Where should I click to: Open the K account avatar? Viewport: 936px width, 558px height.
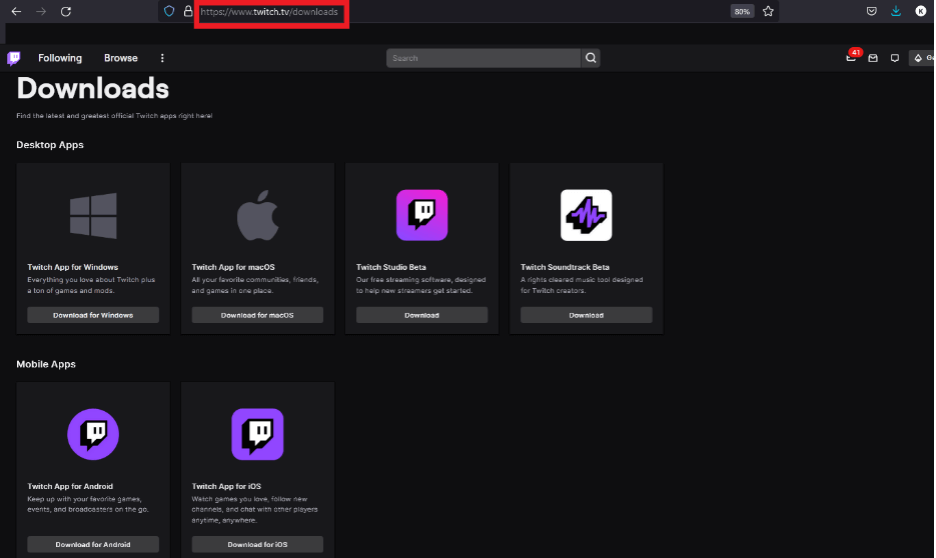[920, 11]
